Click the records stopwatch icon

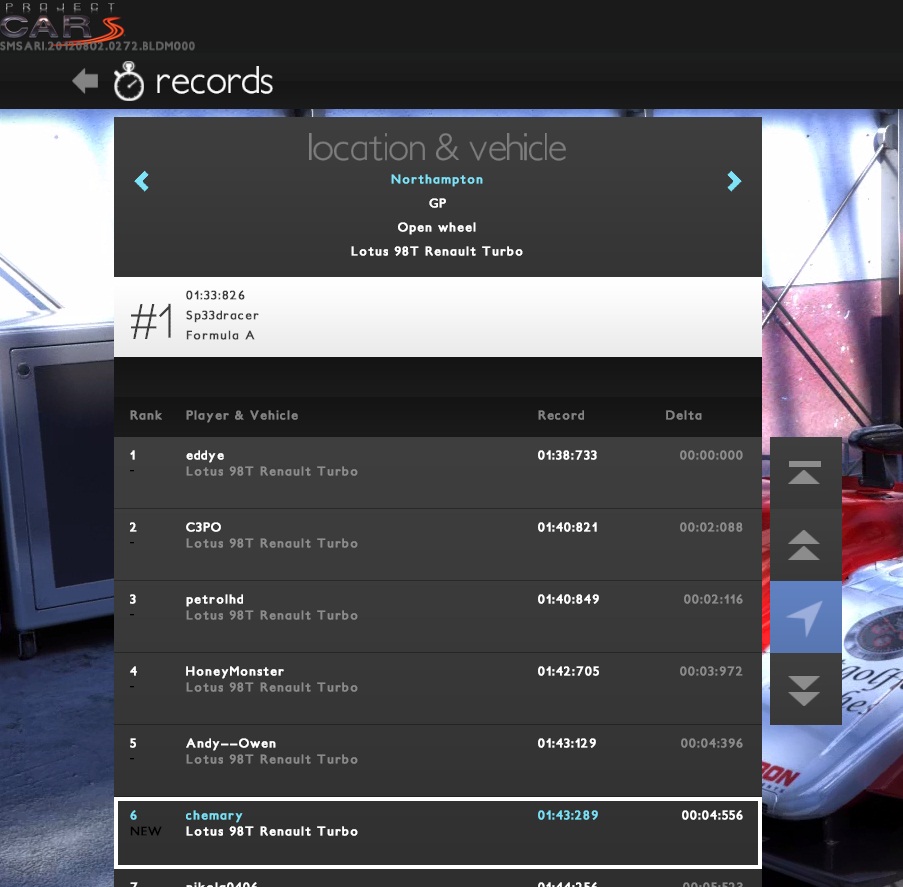click(128, 81)
